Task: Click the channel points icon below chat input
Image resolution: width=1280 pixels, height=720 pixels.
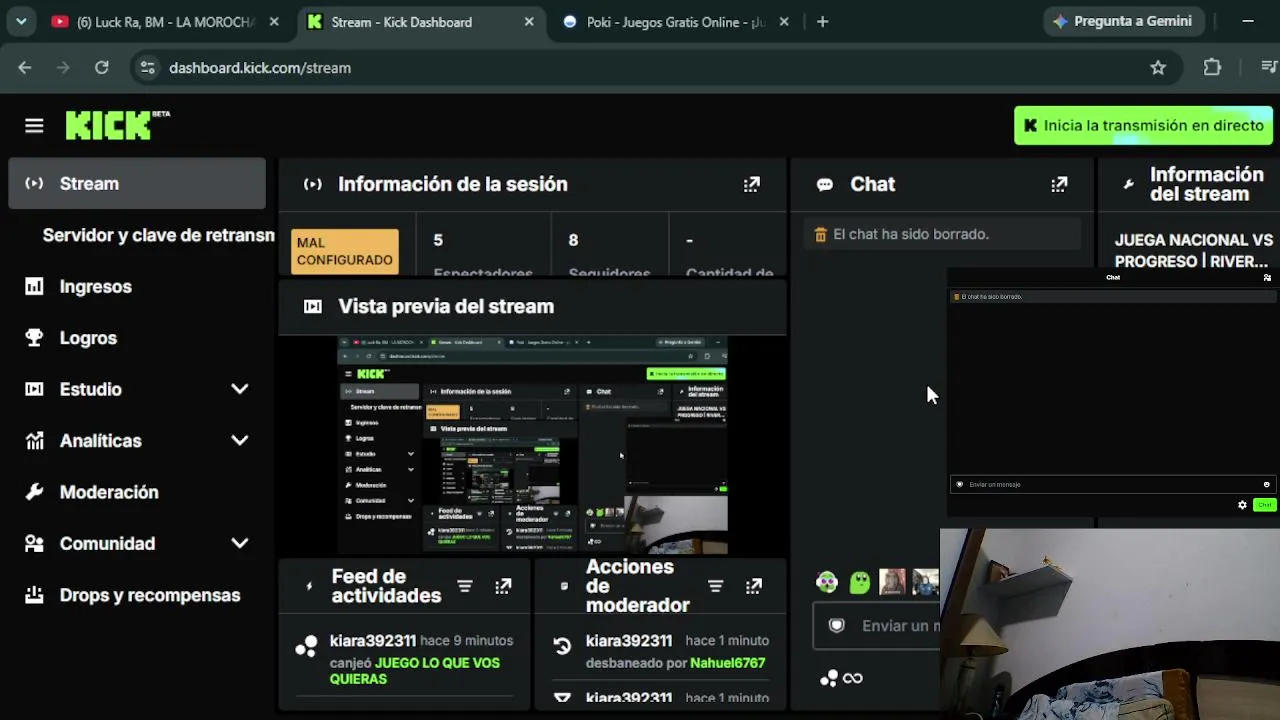Action: pyautogui.click(x=829, y=678)
